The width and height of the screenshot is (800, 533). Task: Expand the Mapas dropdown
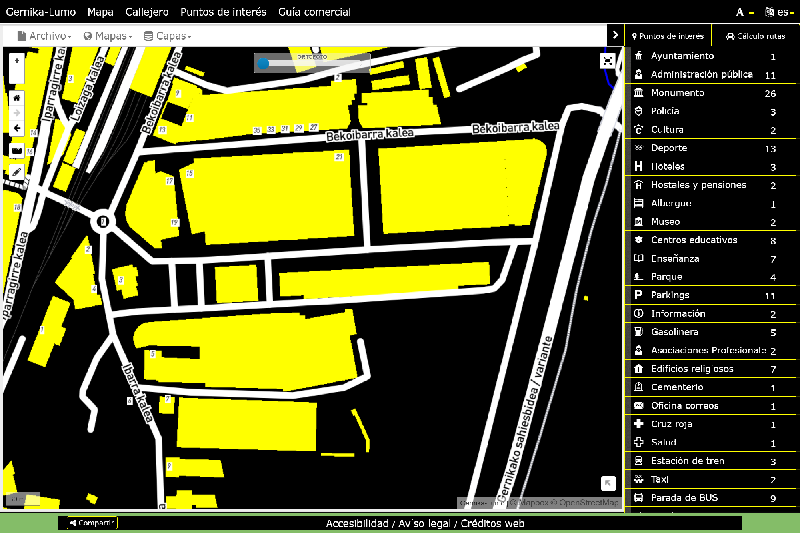108,36
